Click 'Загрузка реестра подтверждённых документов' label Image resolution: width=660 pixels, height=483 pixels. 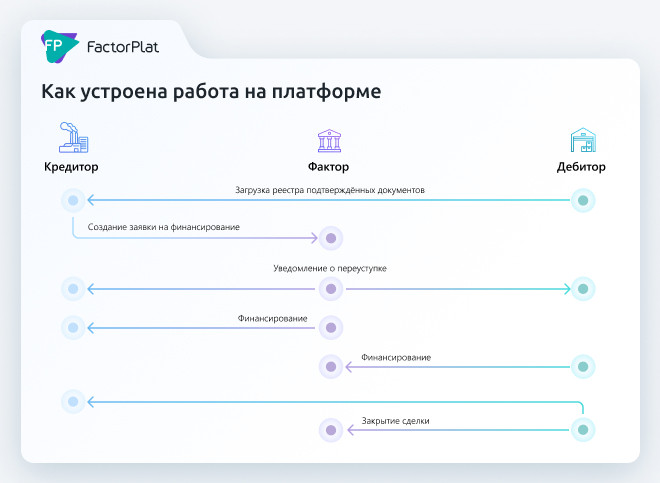pyautogui.click(x=330, y=190)
